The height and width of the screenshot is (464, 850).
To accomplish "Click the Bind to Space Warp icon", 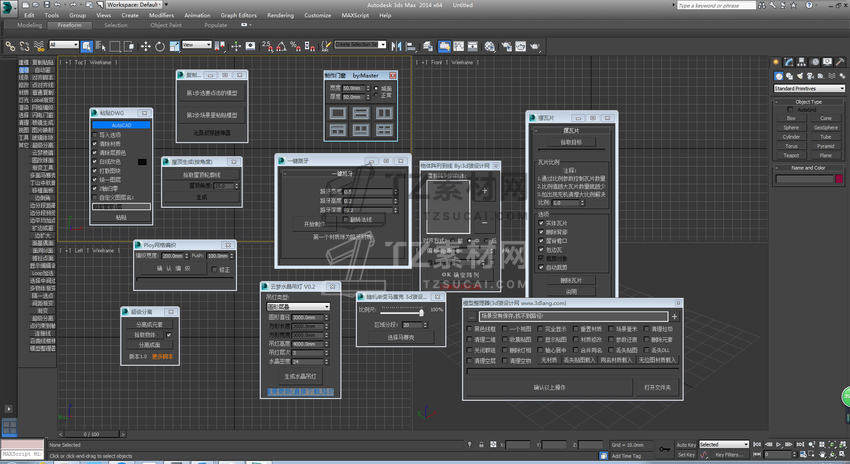I will point(38,47).
